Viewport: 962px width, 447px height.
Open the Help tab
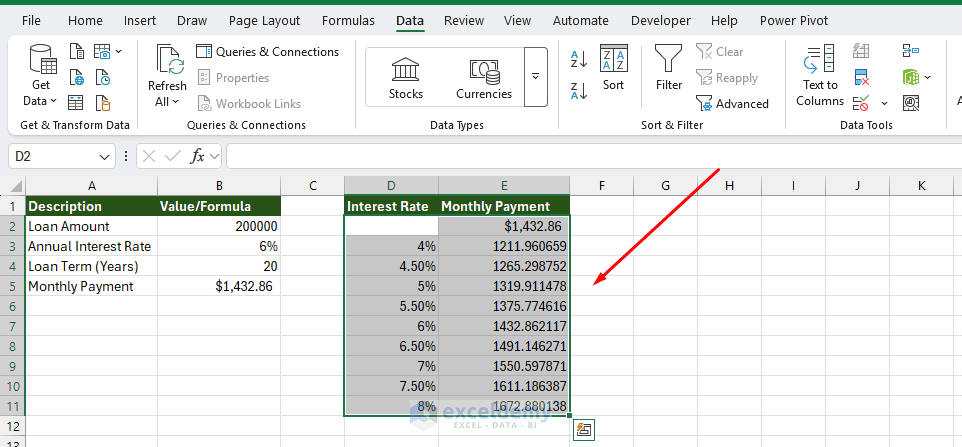[x=724, y=21]
